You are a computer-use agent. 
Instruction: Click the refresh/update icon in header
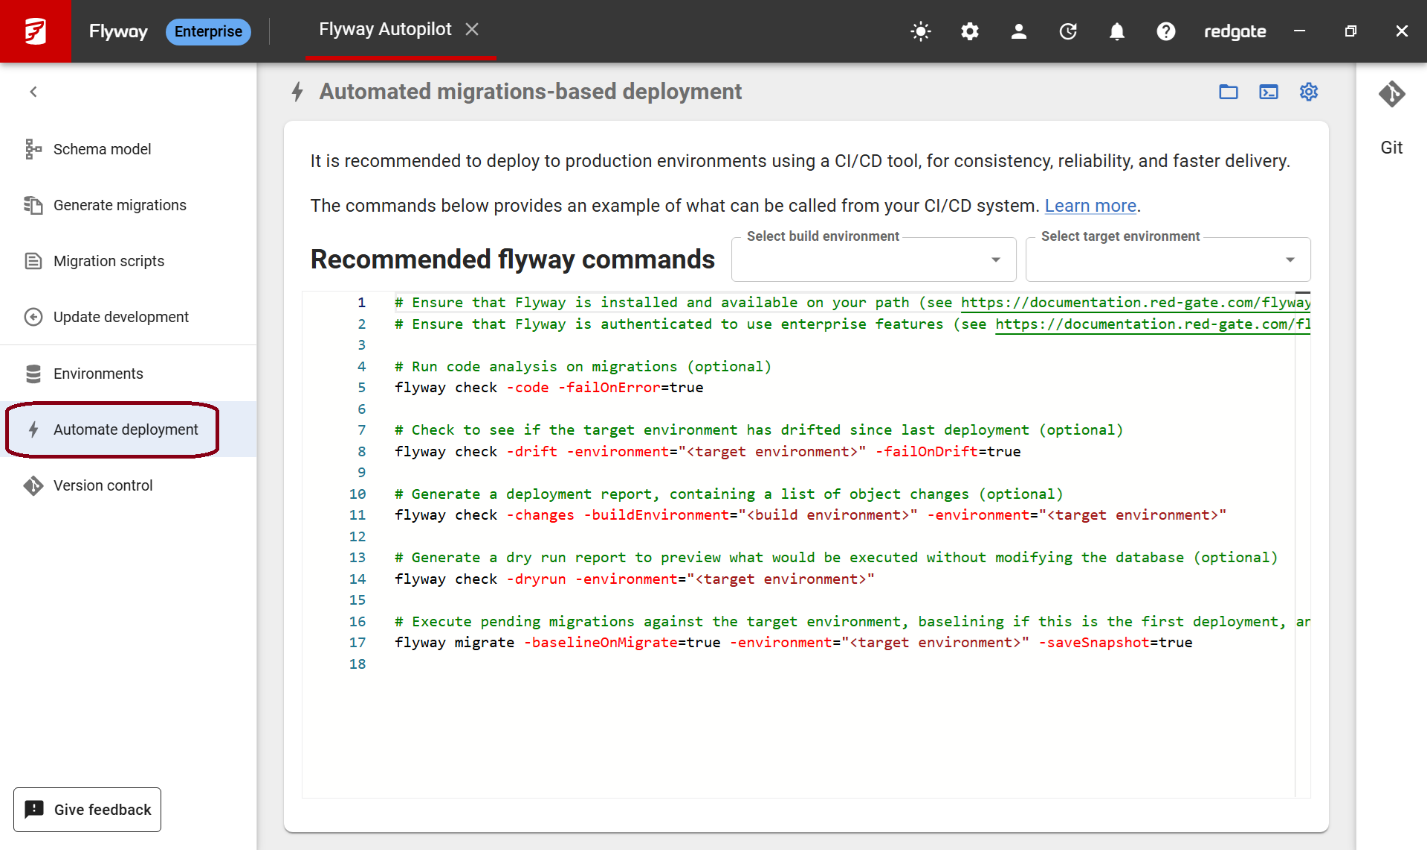(x=1067, y=32)
